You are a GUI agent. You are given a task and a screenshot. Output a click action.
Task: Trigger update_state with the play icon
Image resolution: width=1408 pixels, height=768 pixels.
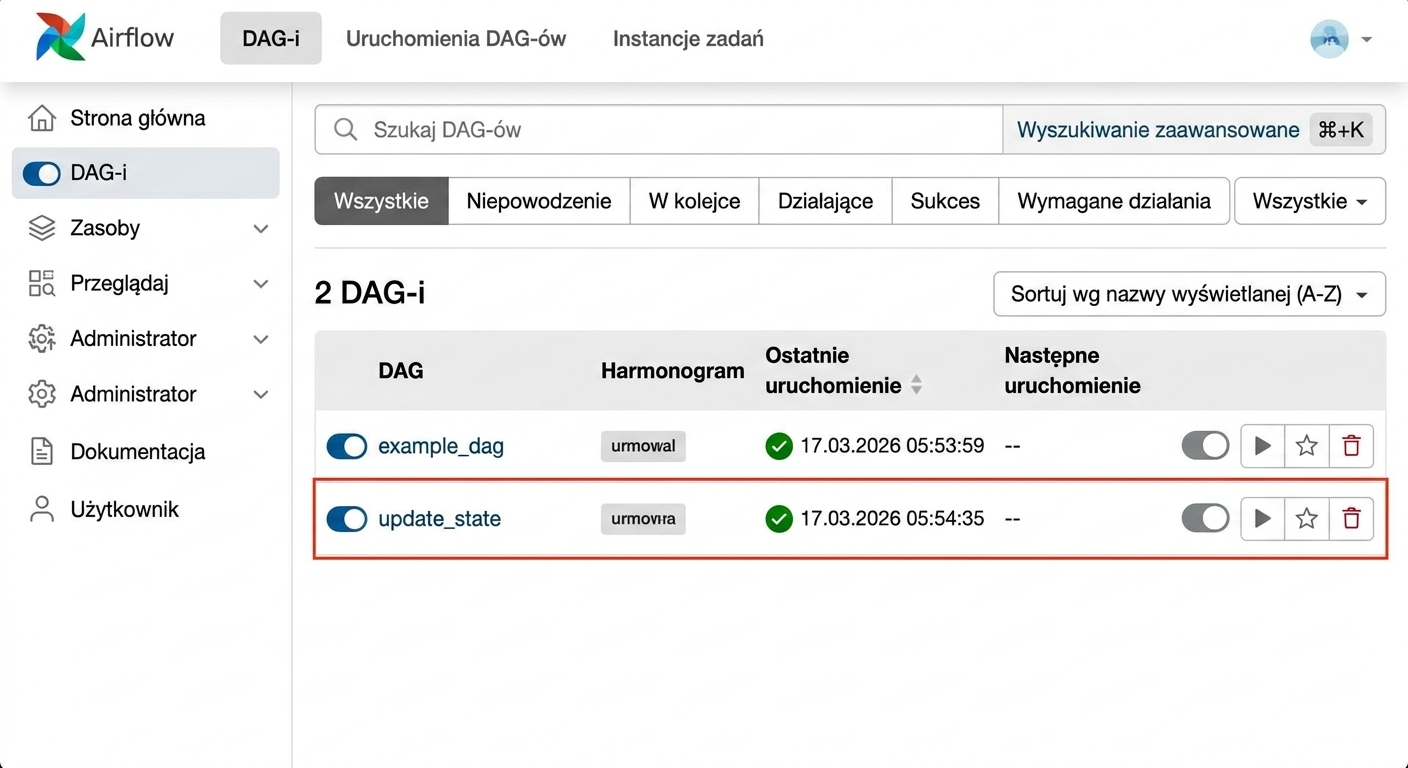click(1262, 518)
